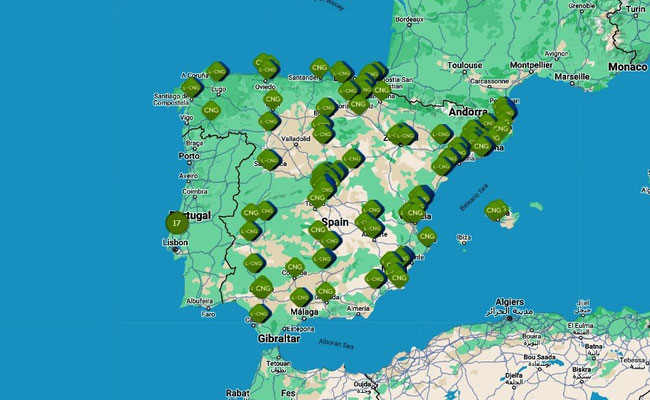
Task: Pick the CNG marker at Seville north of Cádiz
Action: (x=262, y=288)
